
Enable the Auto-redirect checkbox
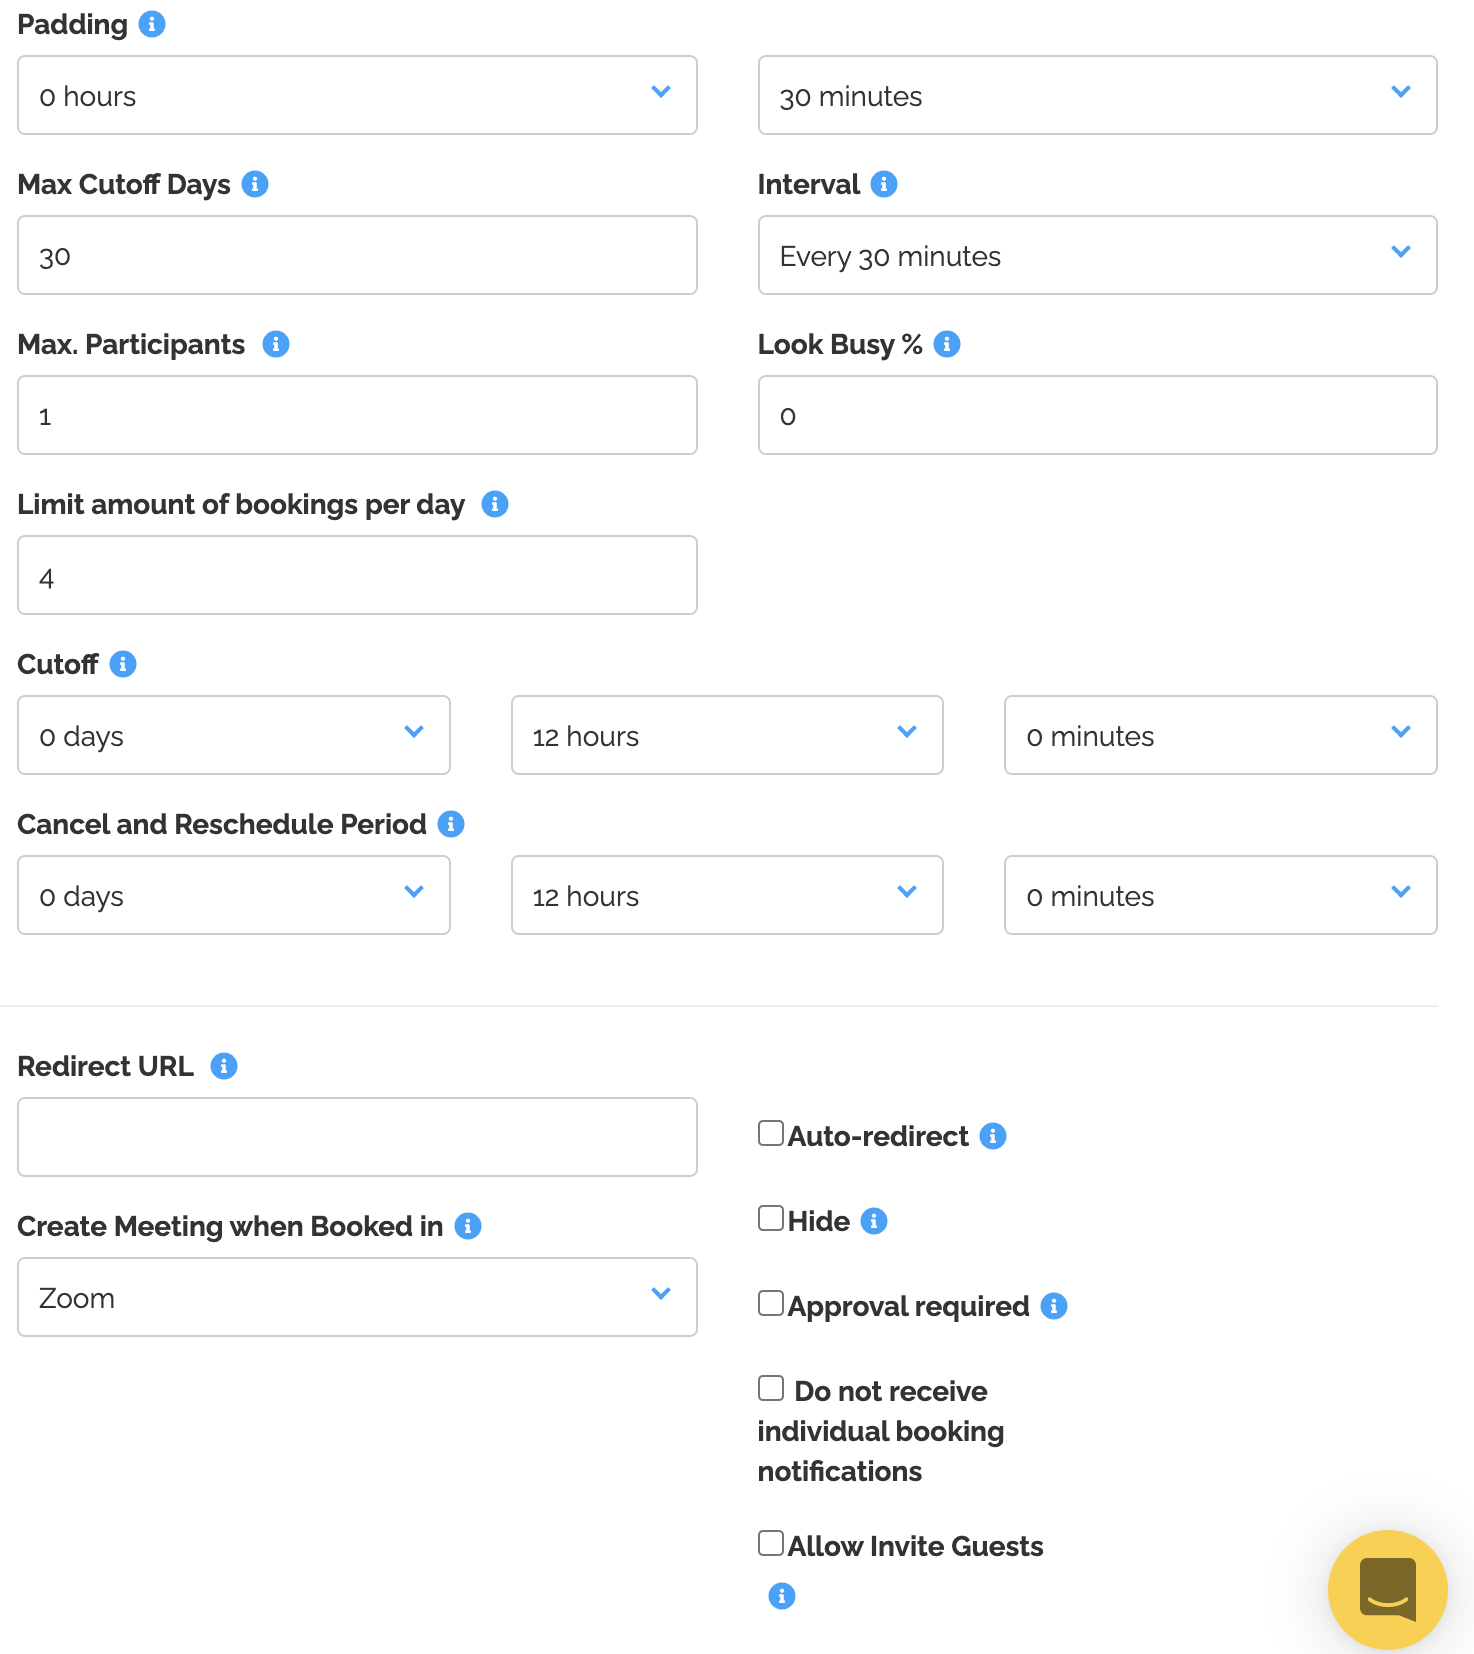[771, 1133]
